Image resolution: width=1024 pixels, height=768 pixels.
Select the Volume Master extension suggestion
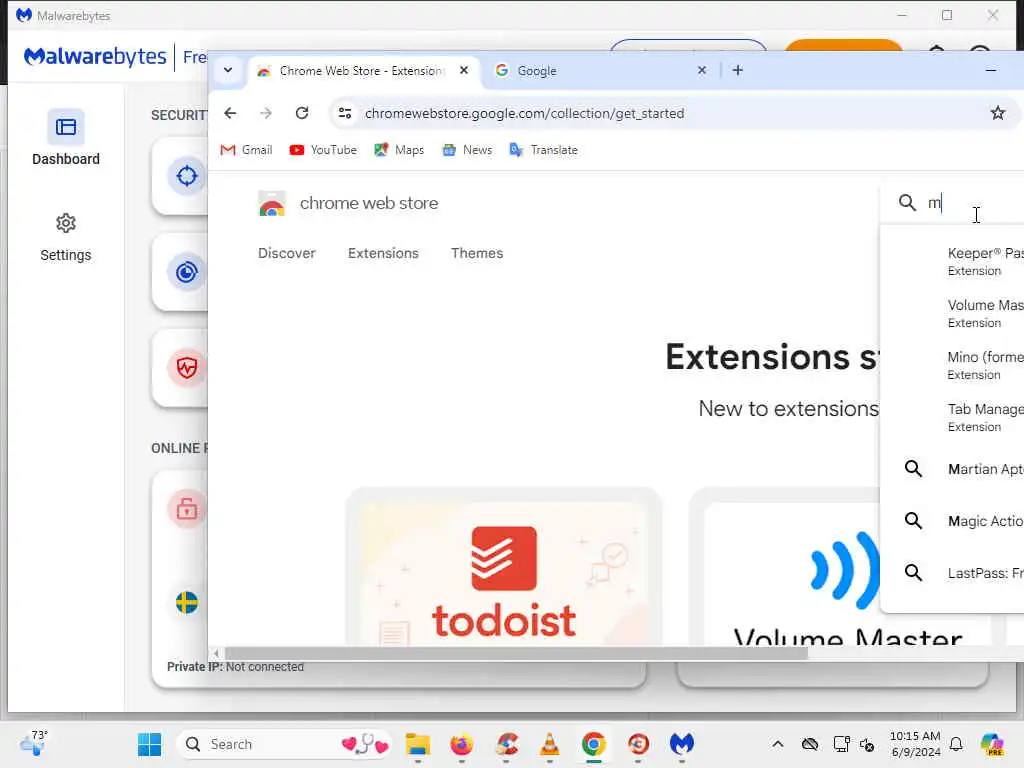point(953,313)
